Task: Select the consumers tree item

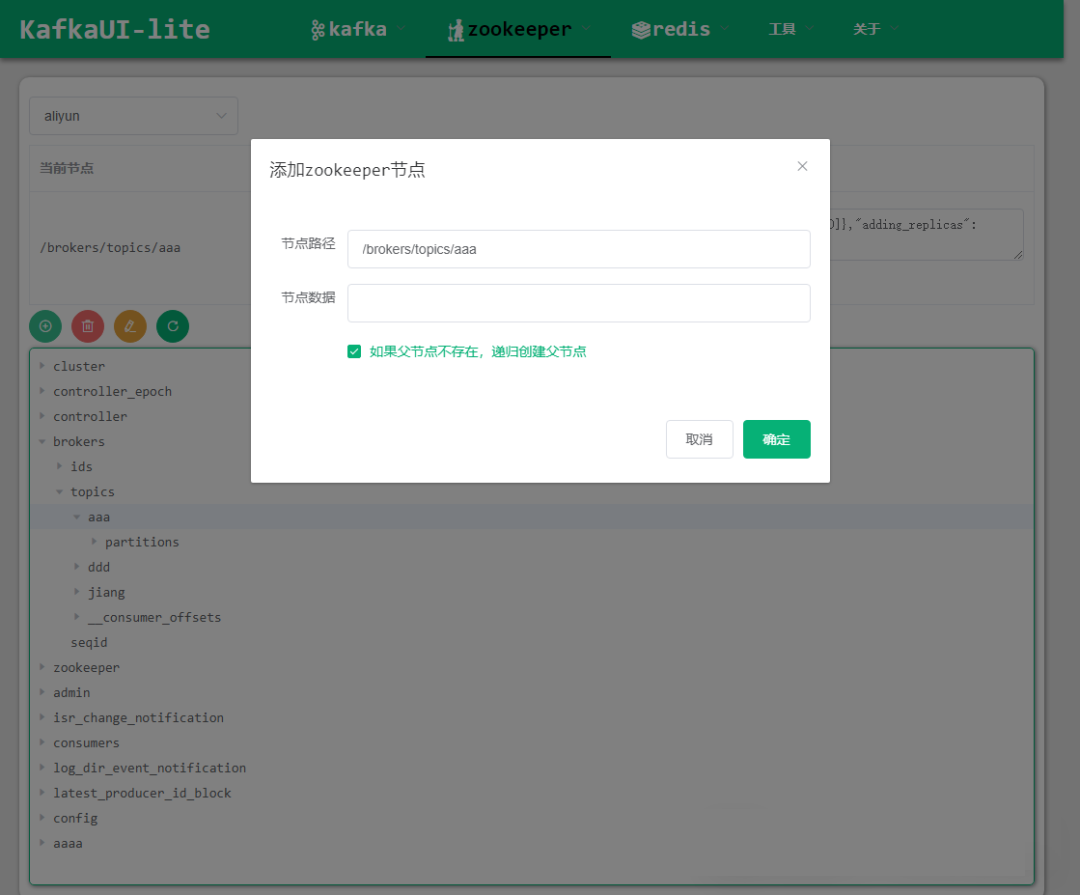Action: (86, 743)
